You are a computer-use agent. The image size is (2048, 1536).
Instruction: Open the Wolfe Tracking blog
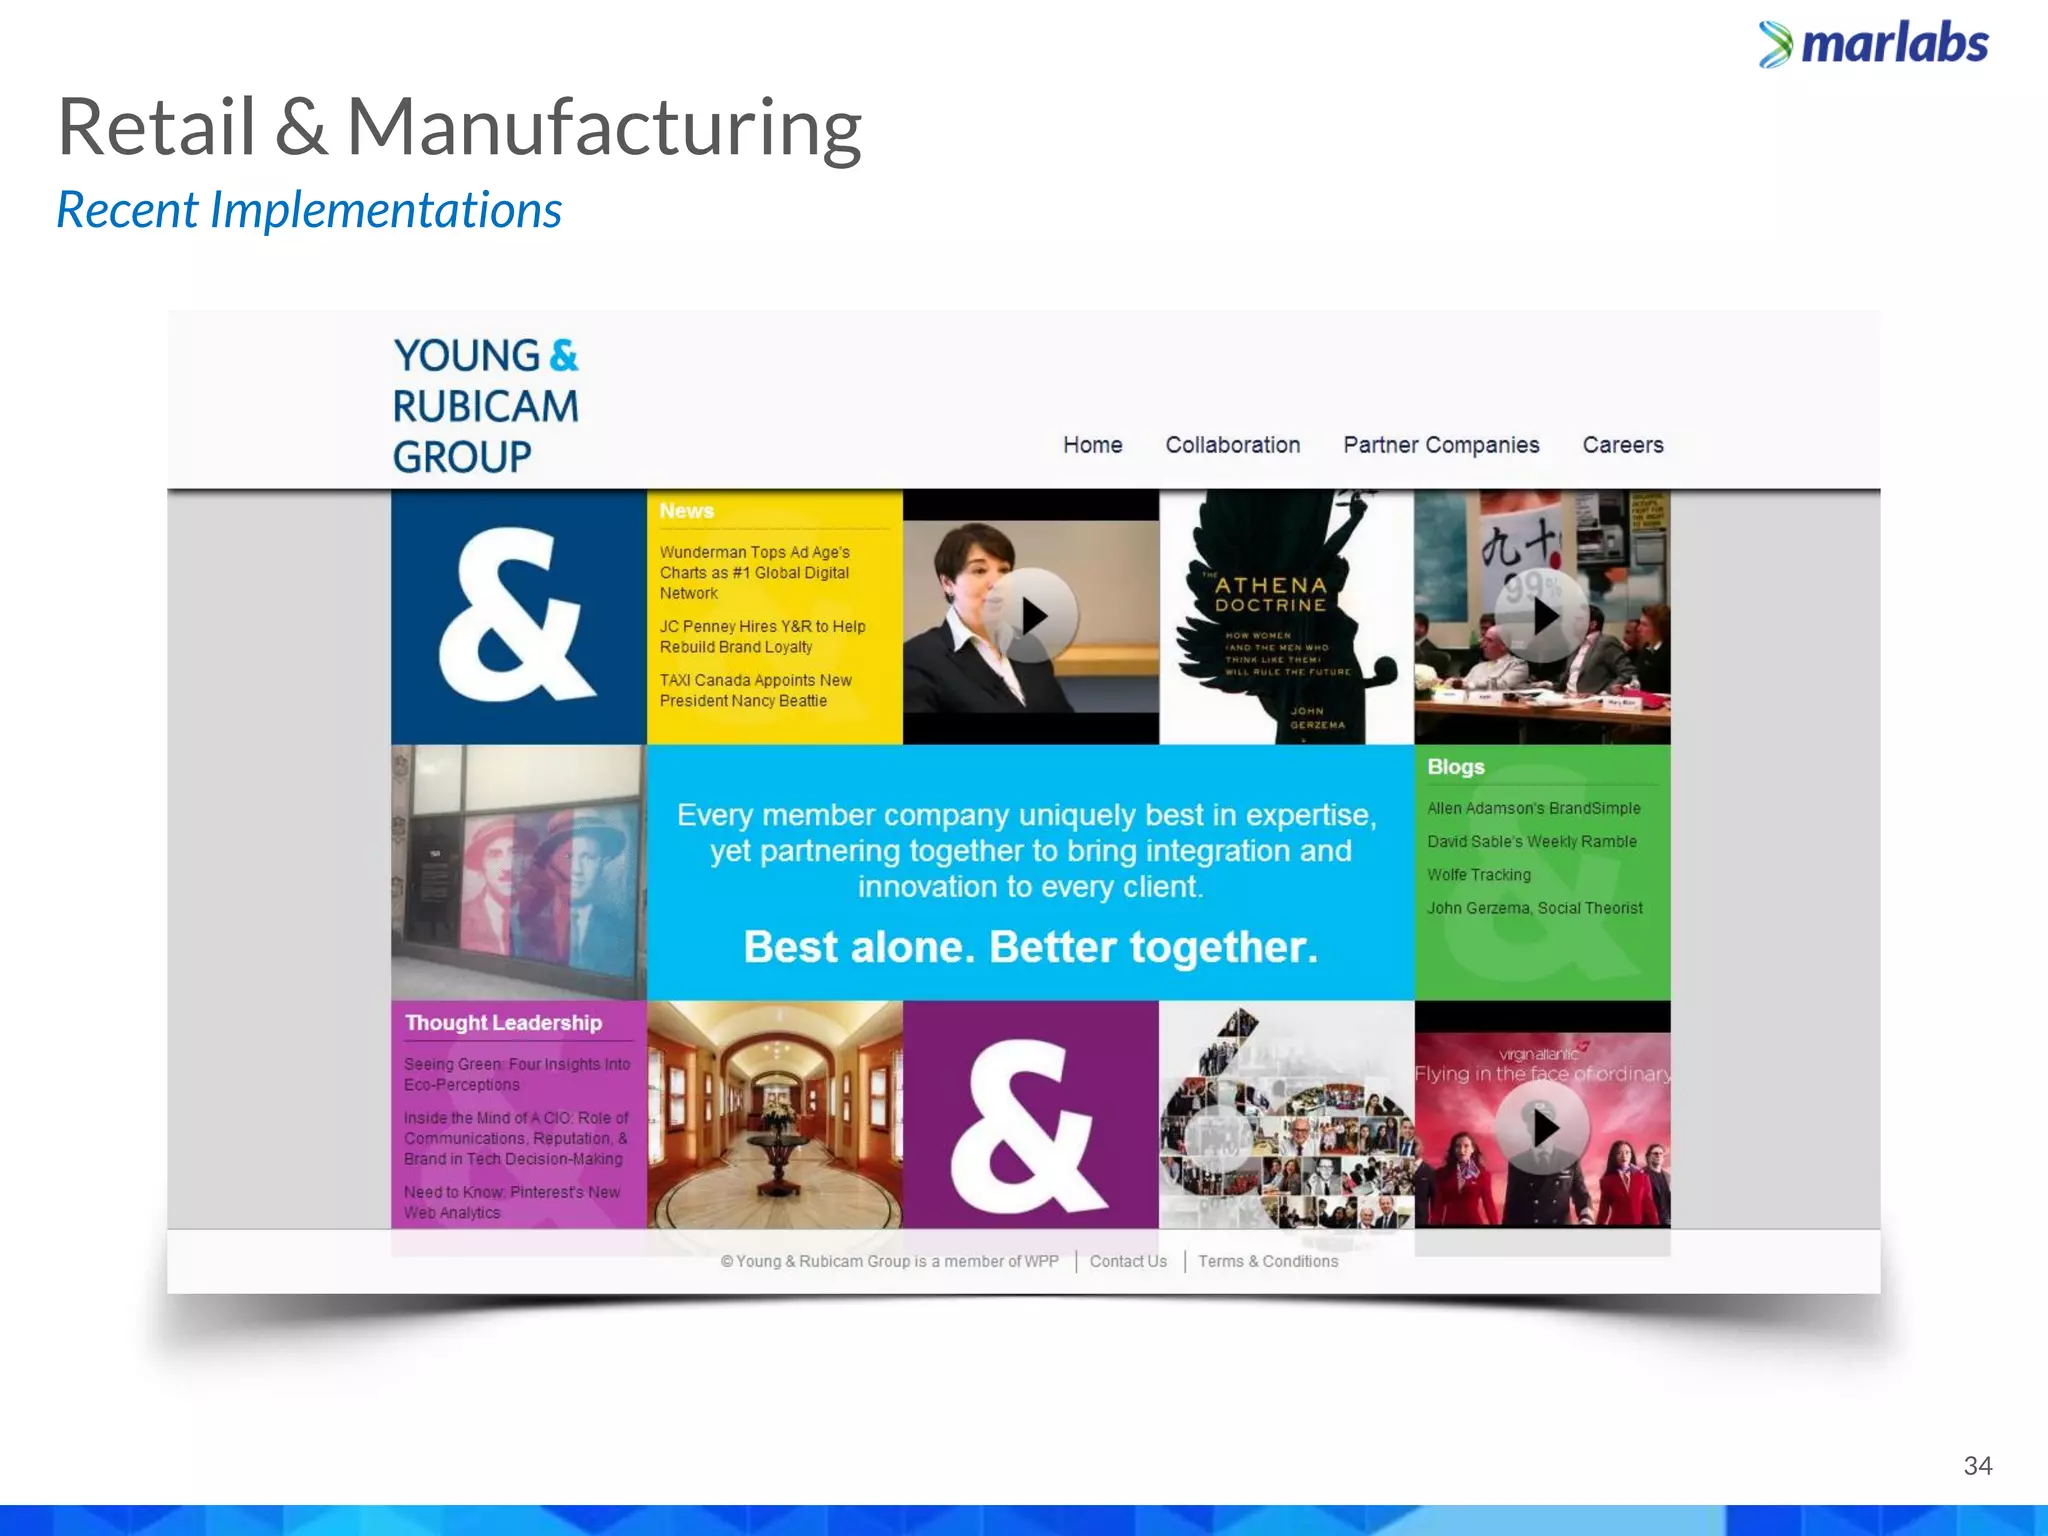pyautogui.click(x=1478, y=875)
